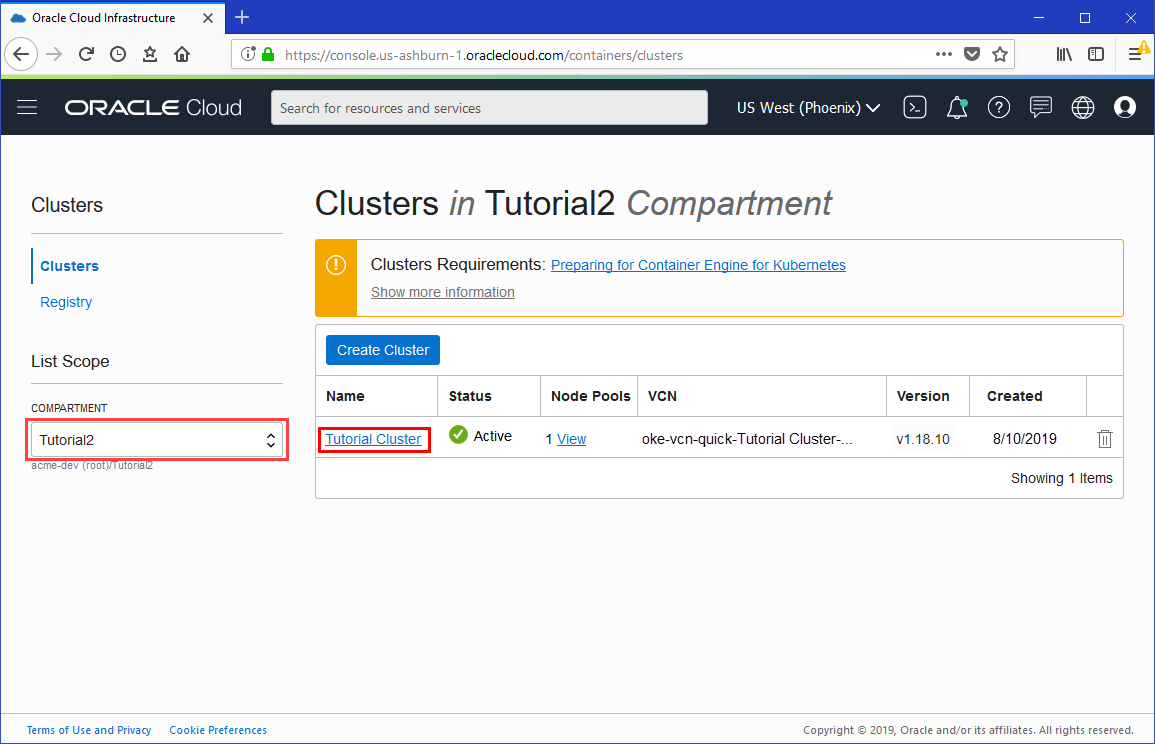
Task: Click the Pocket save icon in address bar
Action: click(x=972, y=55)
